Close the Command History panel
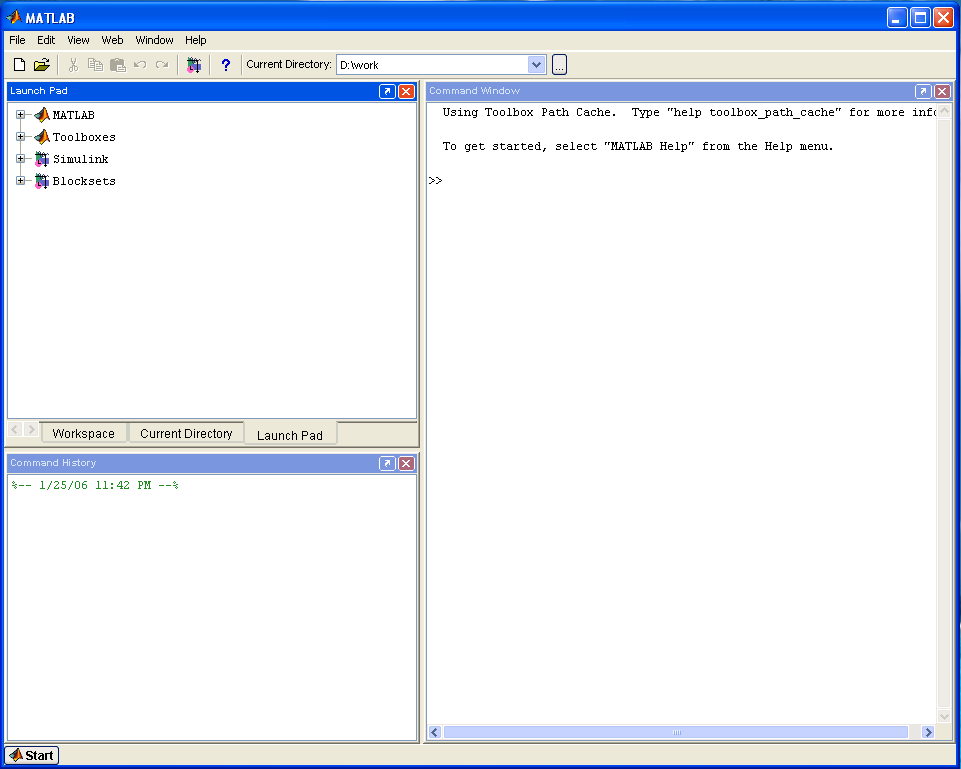The image size is (961, 769). [406, 463]
